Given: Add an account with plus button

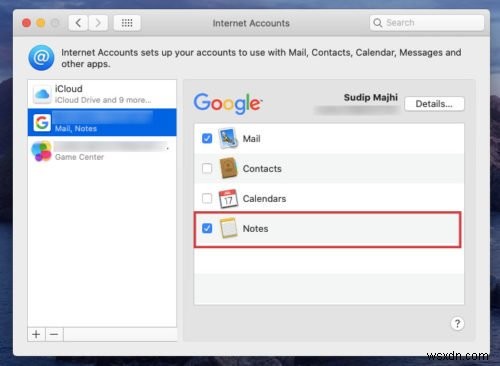Looking at the screenshot, I should [36, 334].
